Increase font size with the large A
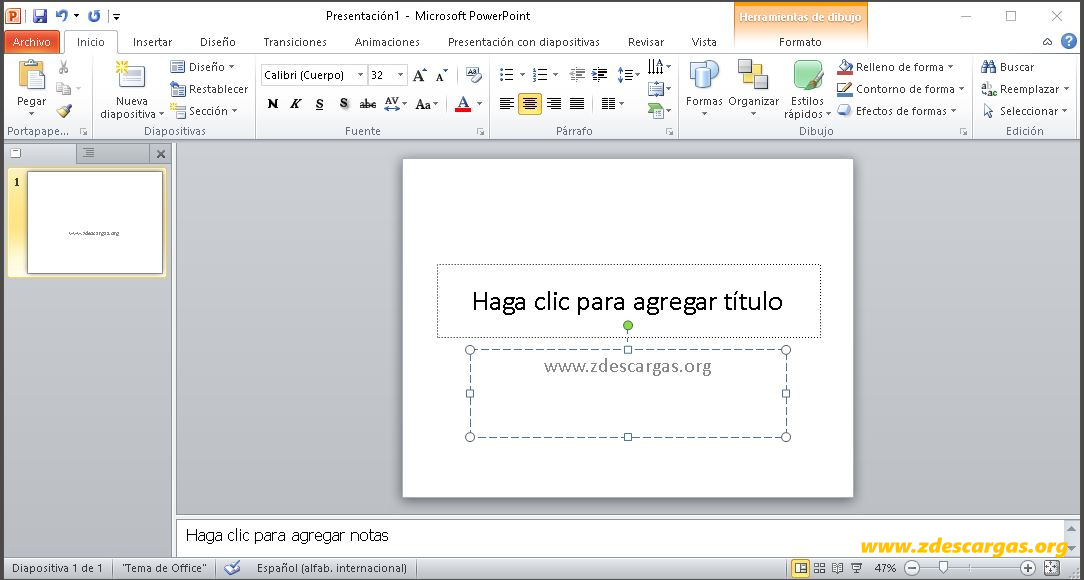Viewport: 1084px width, 580px height. point(420,75)
